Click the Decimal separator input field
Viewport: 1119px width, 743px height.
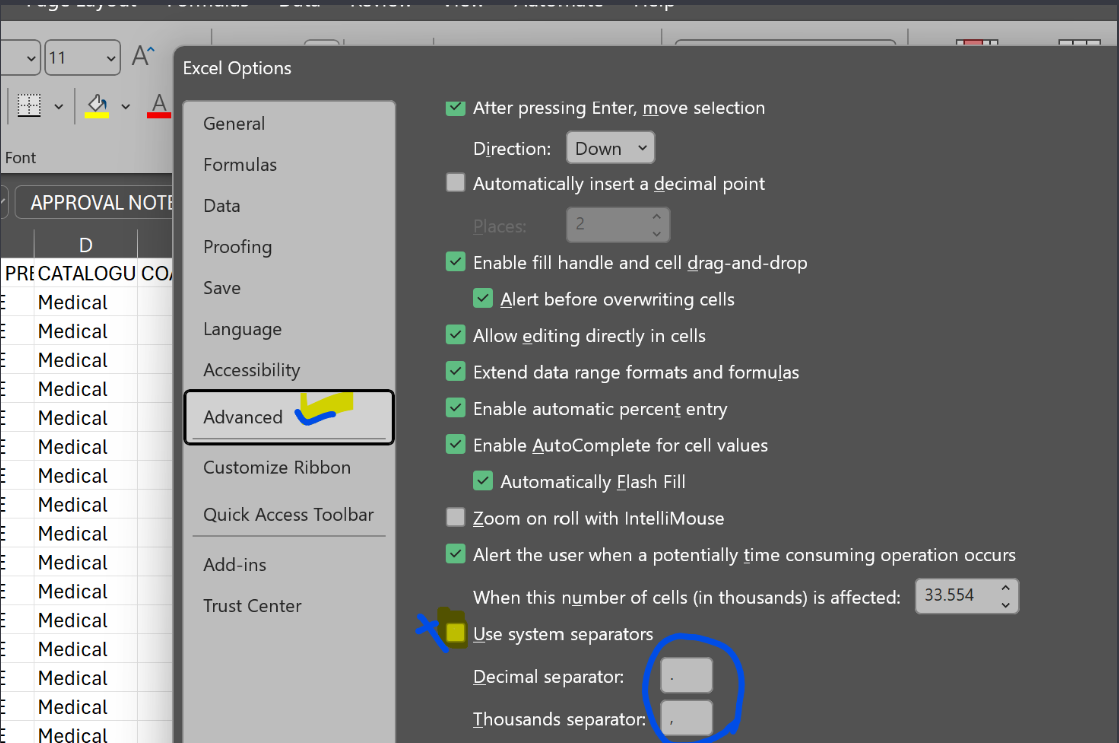(x=686, y=676)
